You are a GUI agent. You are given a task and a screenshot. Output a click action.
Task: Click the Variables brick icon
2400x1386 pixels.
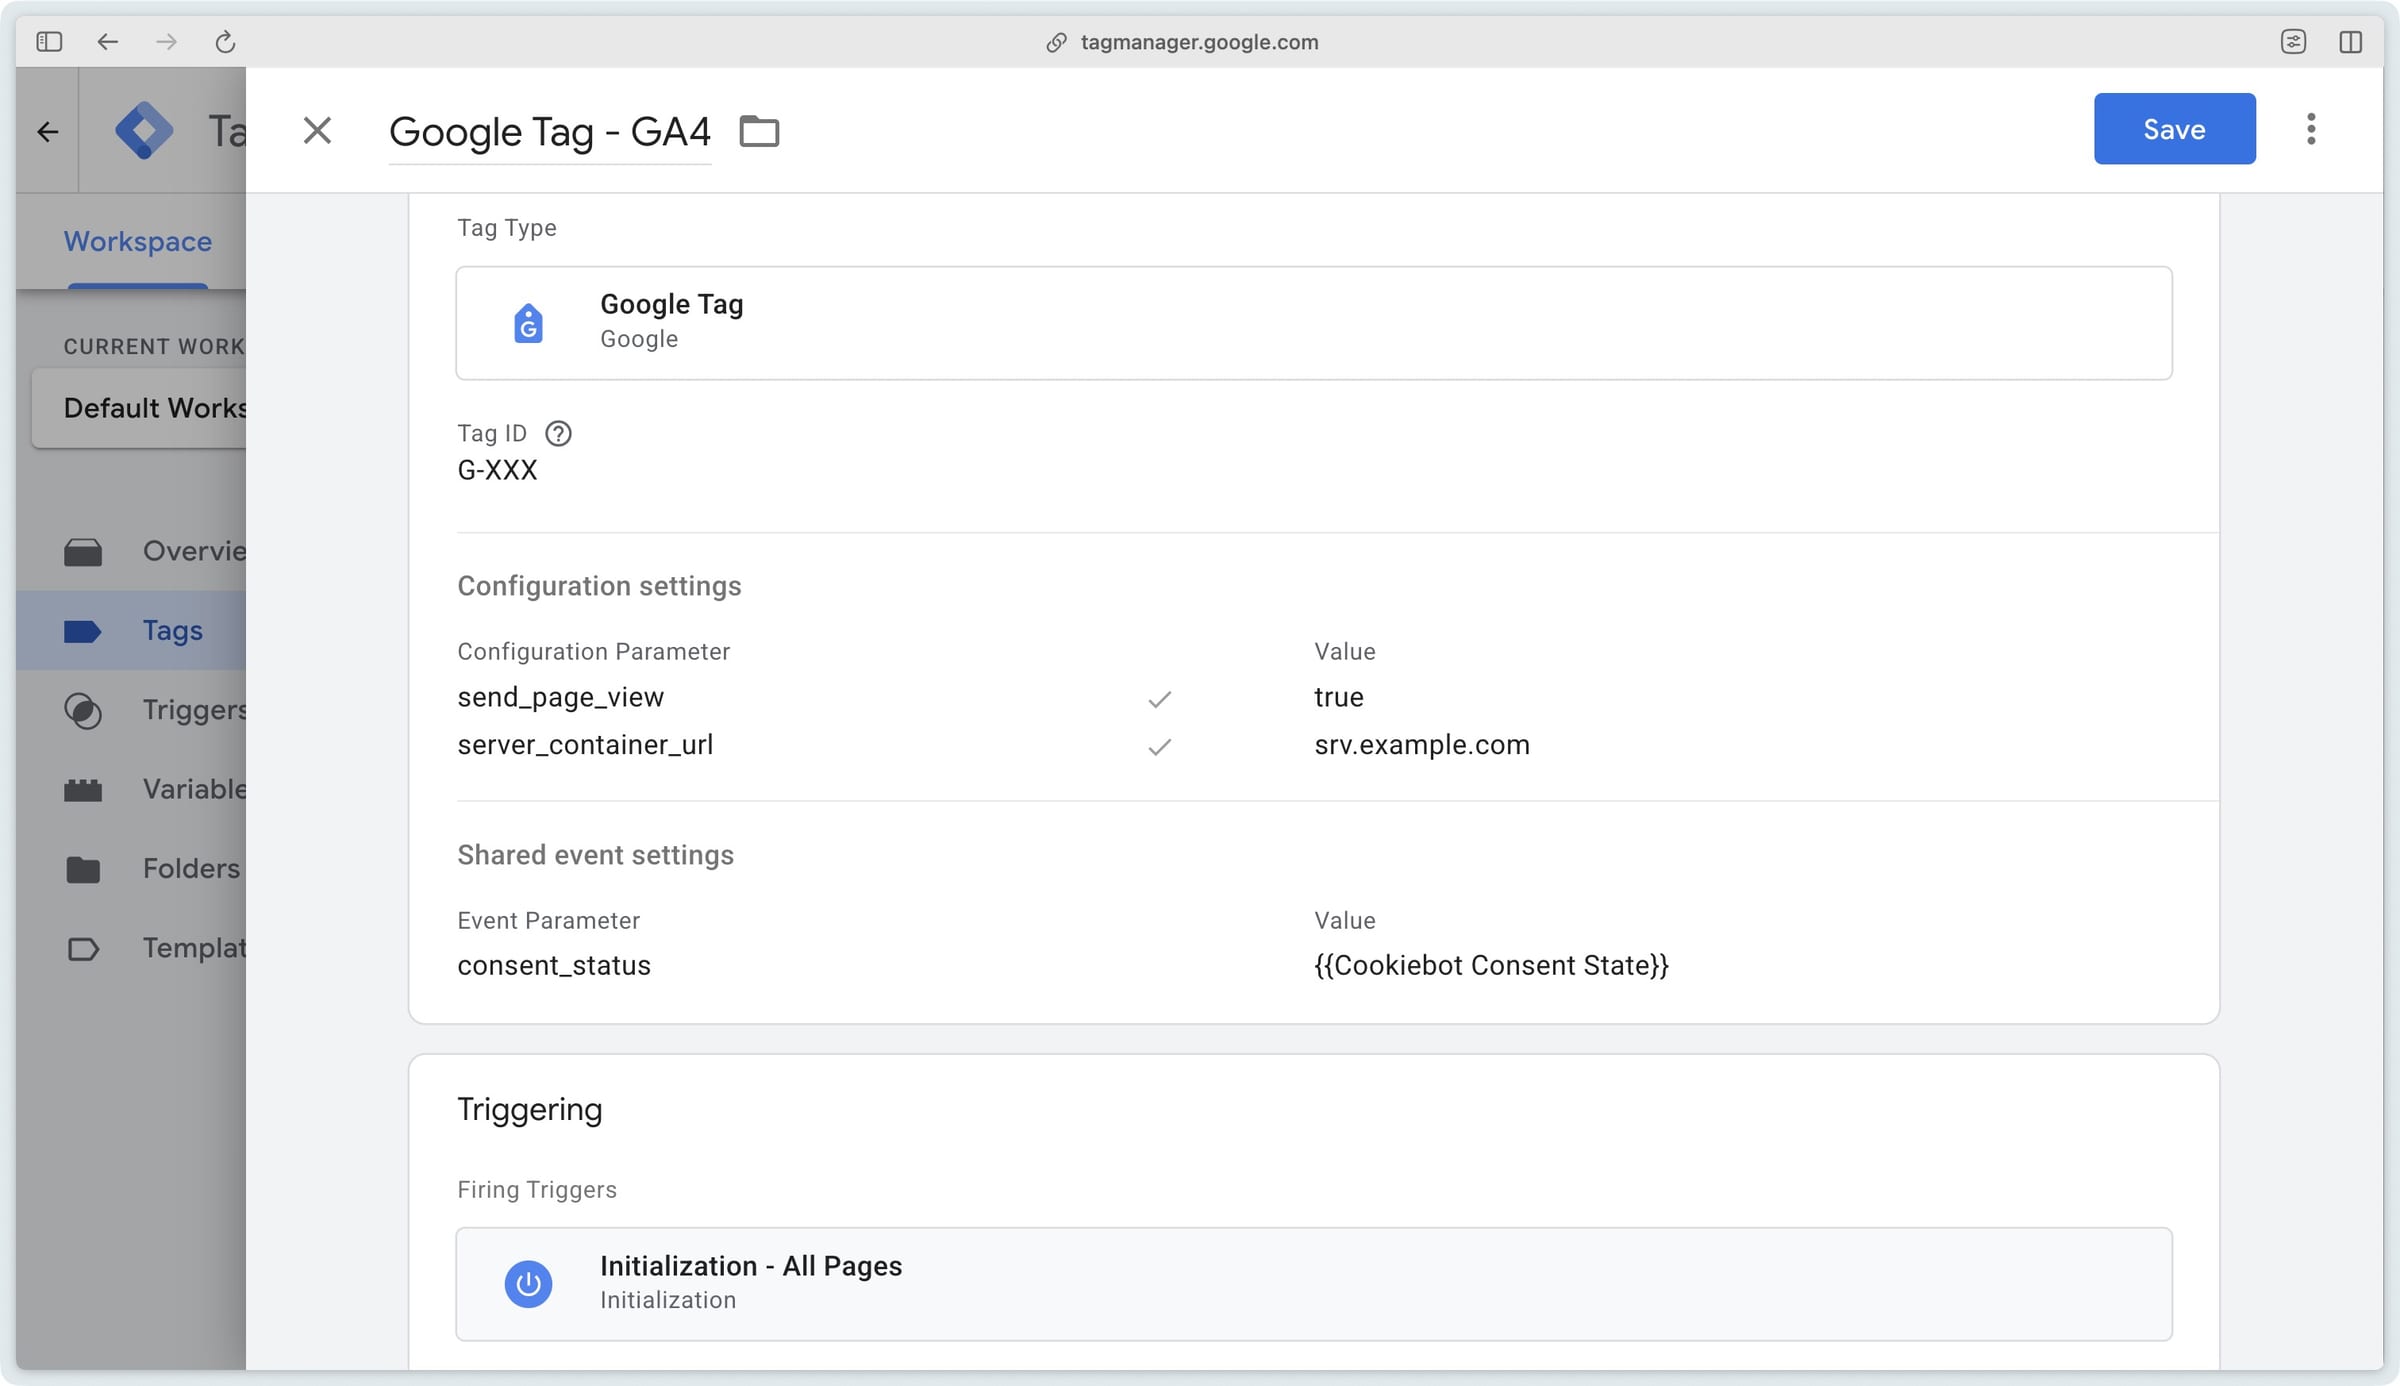[x=83, y=790]
